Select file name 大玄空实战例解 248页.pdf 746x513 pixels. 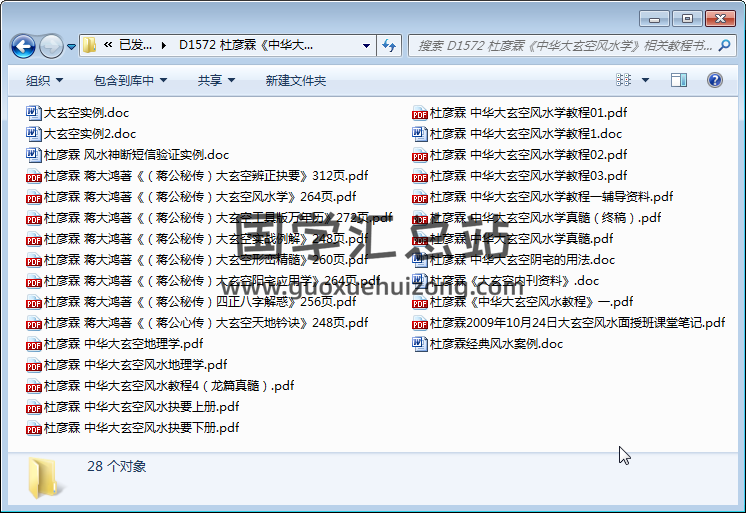tap(206, 239)
